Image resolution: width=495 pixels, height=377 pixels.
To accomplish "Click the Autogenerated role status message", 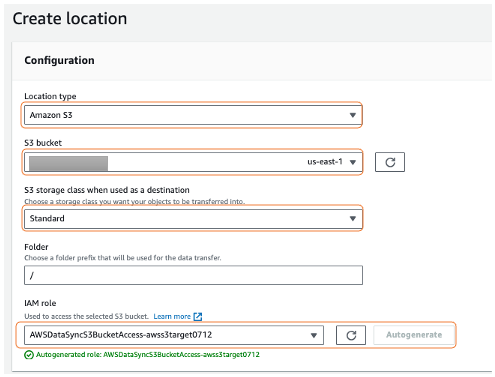I will click(x=148, y=355).
